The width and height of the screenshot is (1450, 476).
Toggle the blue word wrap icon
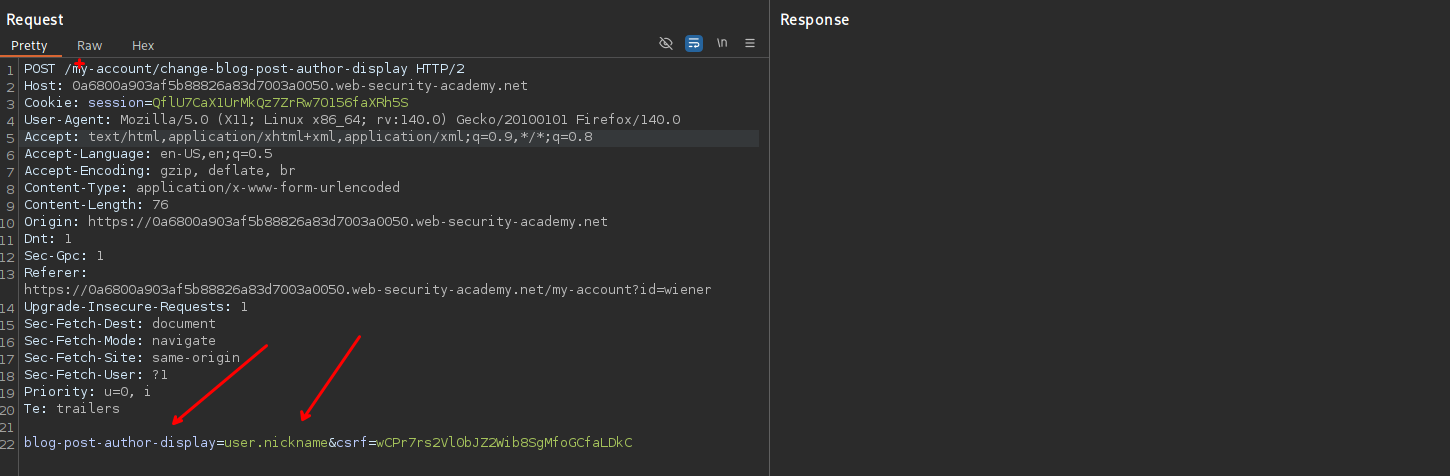[693, 44]
